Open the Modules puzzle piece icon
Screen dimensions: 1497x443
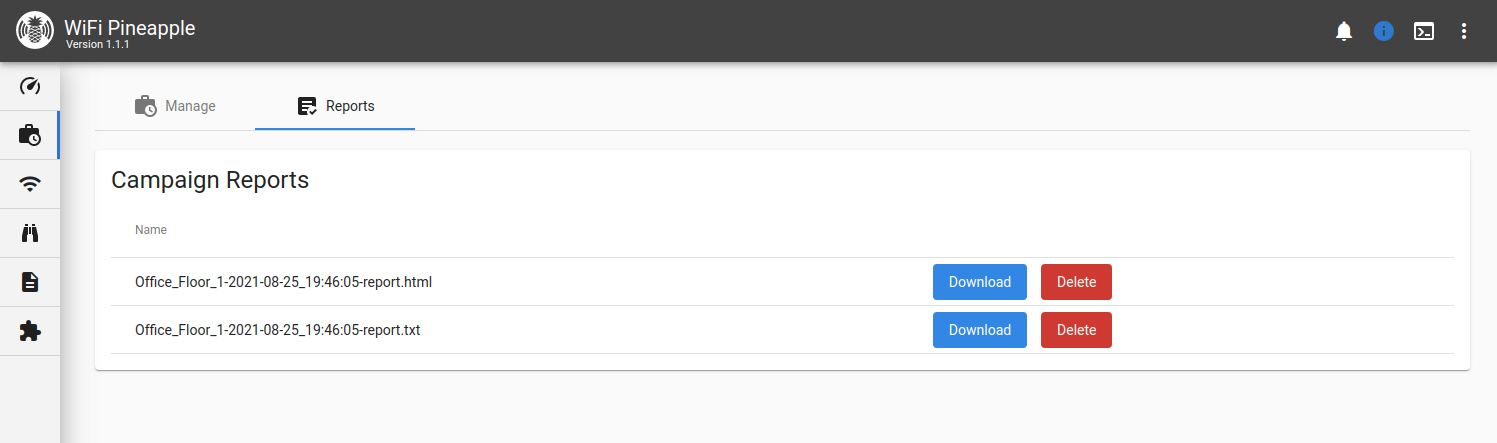[x=30, y=331]
